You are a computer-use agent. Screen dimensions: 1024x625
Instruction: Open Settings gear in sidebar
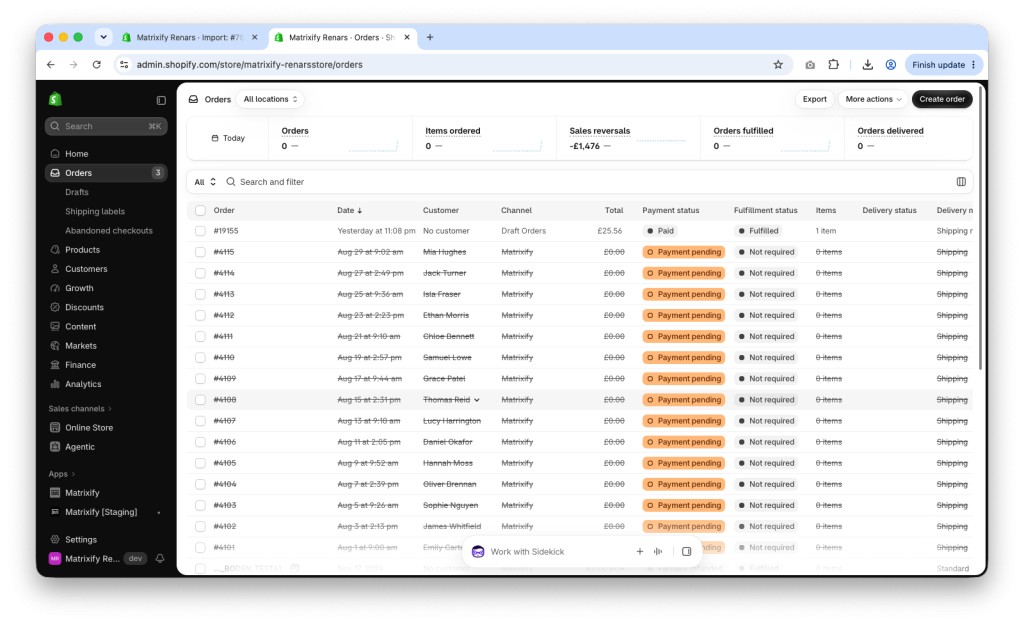pyautogui.click(x=55, y=539)
